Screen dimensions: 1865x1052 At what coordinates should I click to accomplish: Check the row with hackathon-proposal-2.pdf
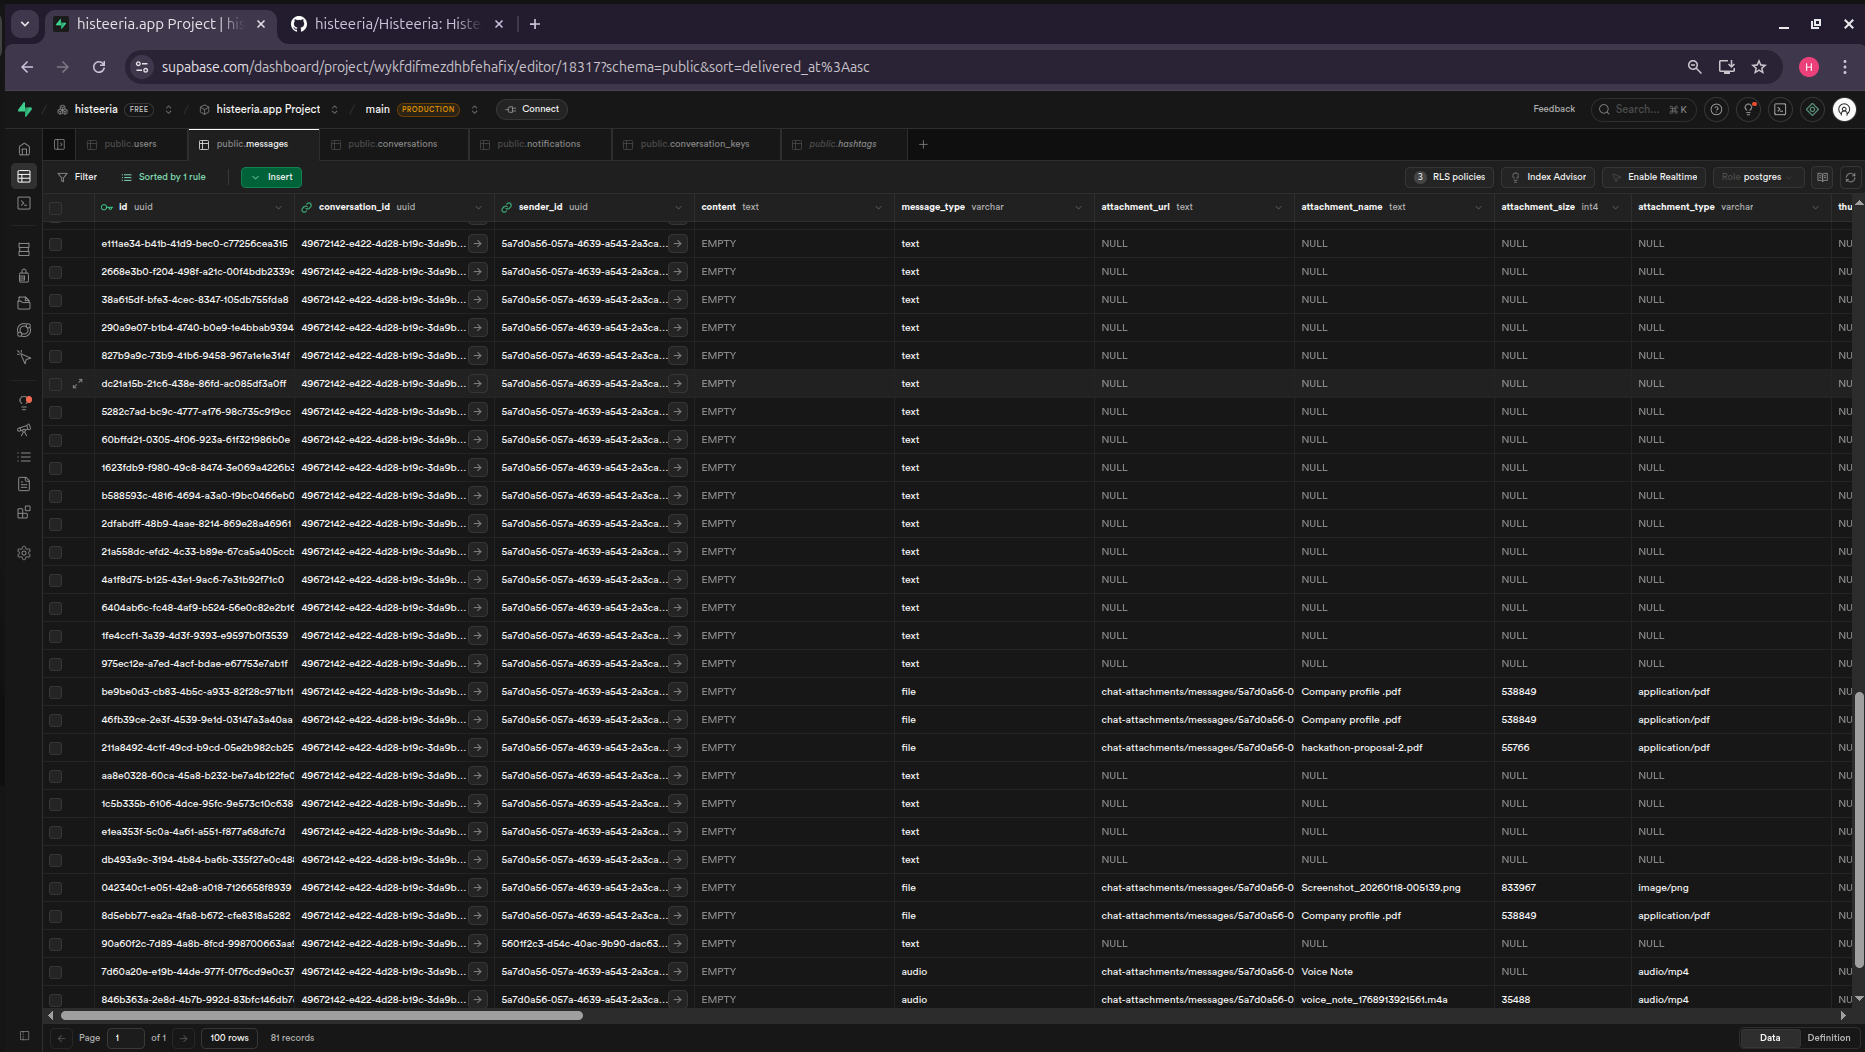coord(56,748)
